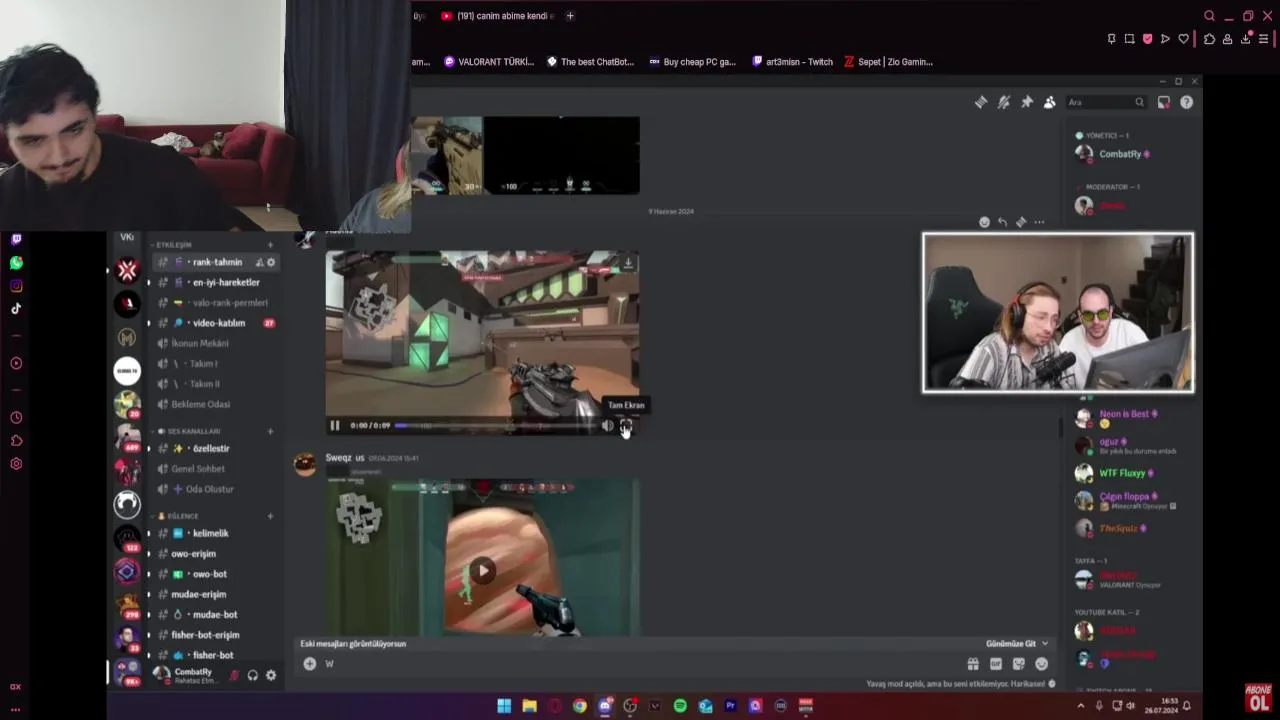The image size is (1280, 720).
Task: Open the browser downloads icon
Action: pos(1245,39)
